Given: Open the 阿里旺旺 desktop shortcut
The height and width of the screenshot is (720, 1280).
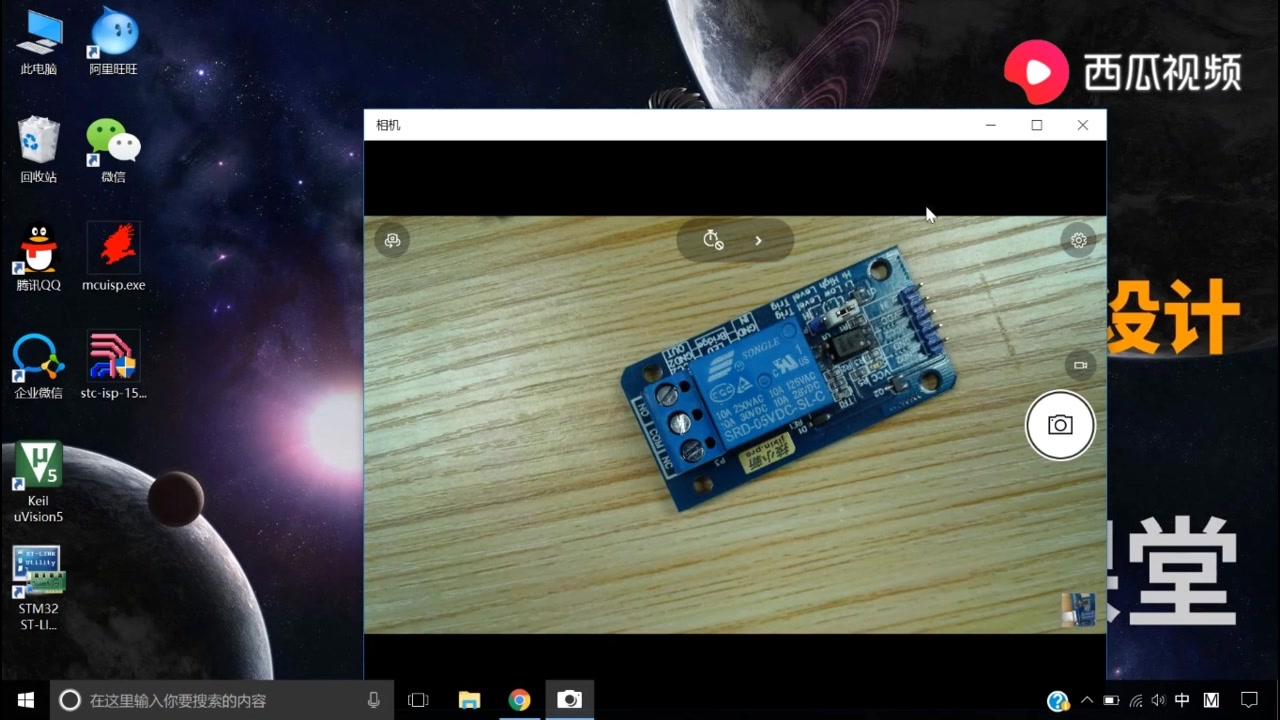Looking at the screenshot, I should pos(113,43).
